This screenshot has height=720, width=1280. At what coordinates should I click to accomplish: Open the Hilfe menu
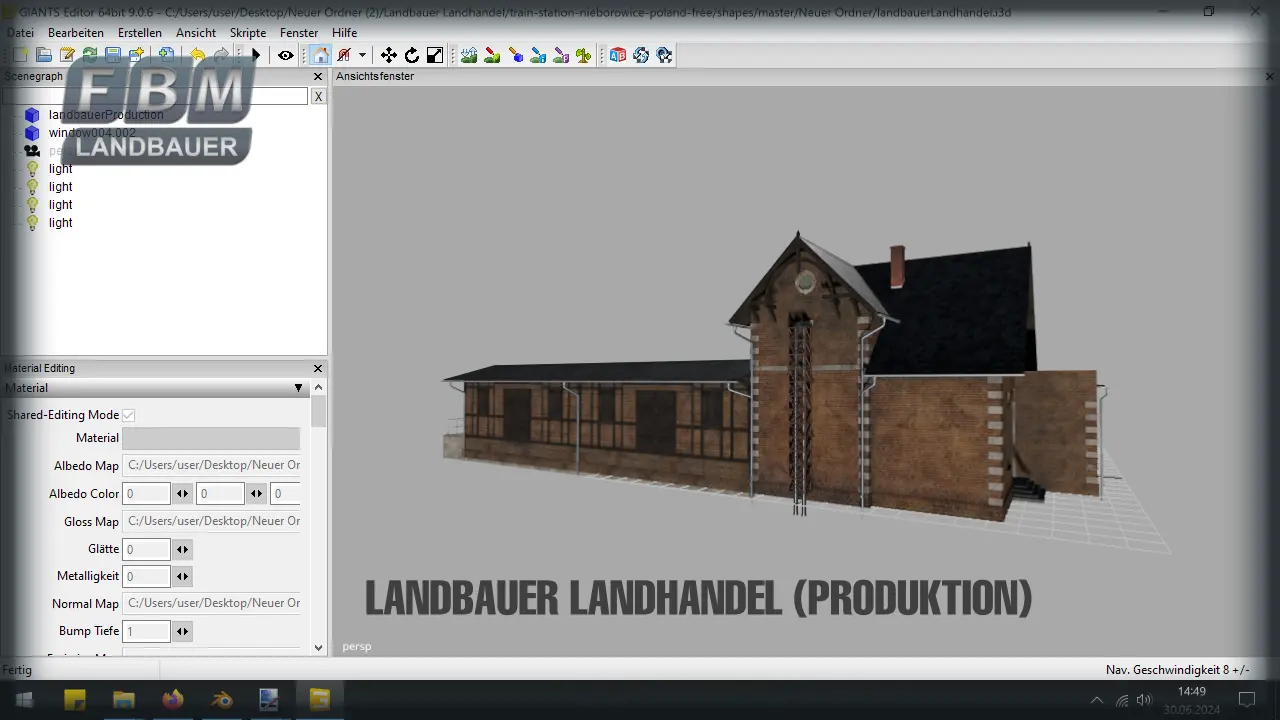pos(344,33)
